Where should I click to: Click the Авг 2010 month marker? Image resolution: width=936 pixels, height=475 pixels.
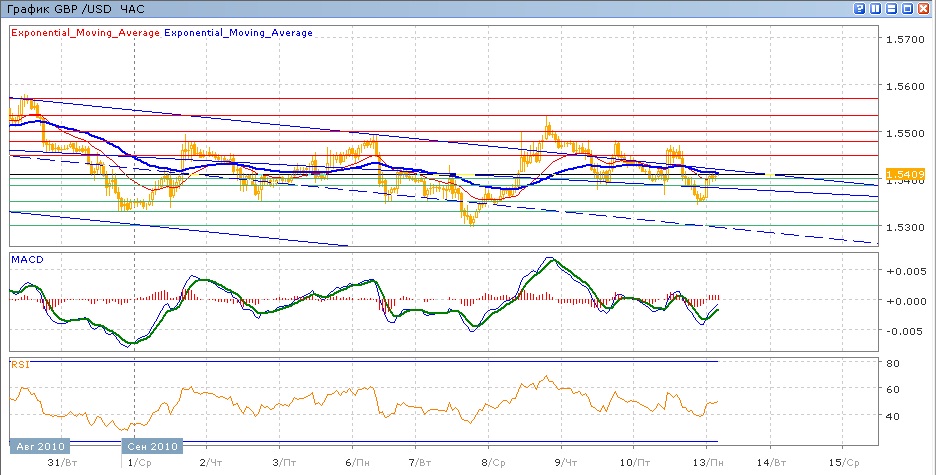point(38,446)
